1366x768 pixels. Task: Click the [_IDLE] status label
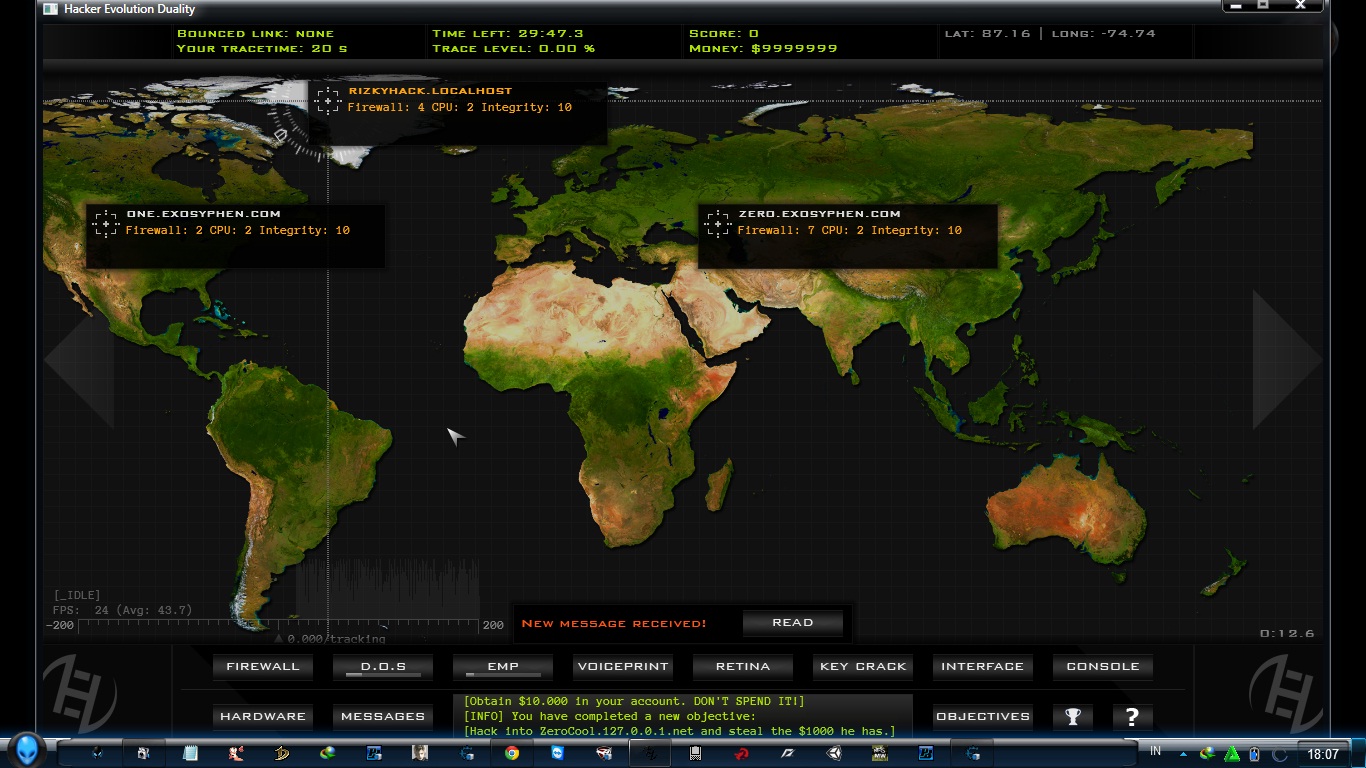(77, 595)
